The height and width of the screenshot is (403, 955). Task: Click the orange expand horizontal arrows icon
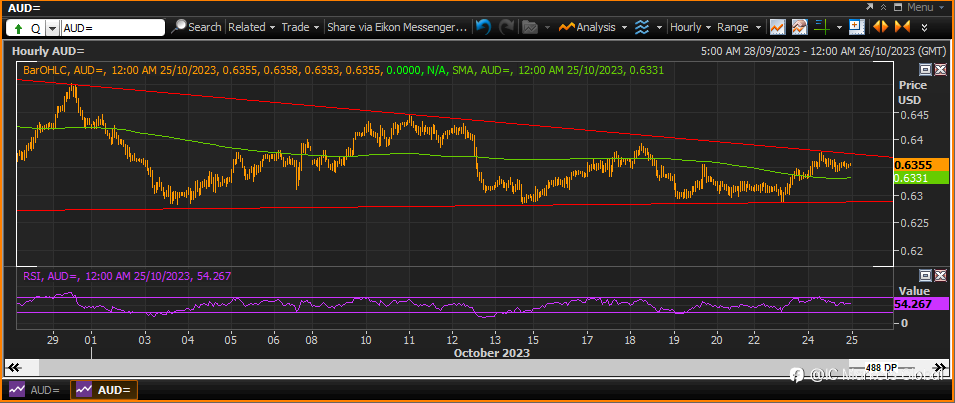[880, 27]
